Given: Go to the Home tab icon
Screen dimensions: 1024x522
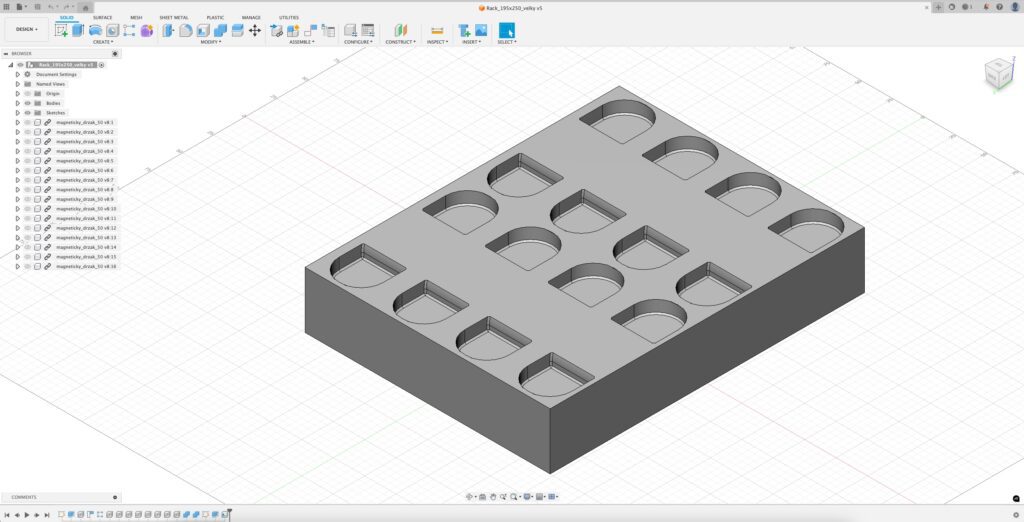Looking at the screenshot, I should (86, 8).
